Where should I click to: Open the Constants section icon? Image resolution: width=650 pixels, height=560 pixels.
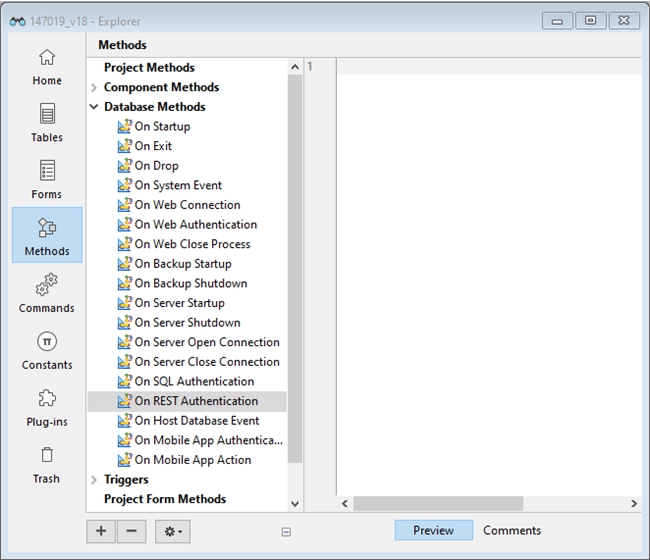tap(47, 343)
